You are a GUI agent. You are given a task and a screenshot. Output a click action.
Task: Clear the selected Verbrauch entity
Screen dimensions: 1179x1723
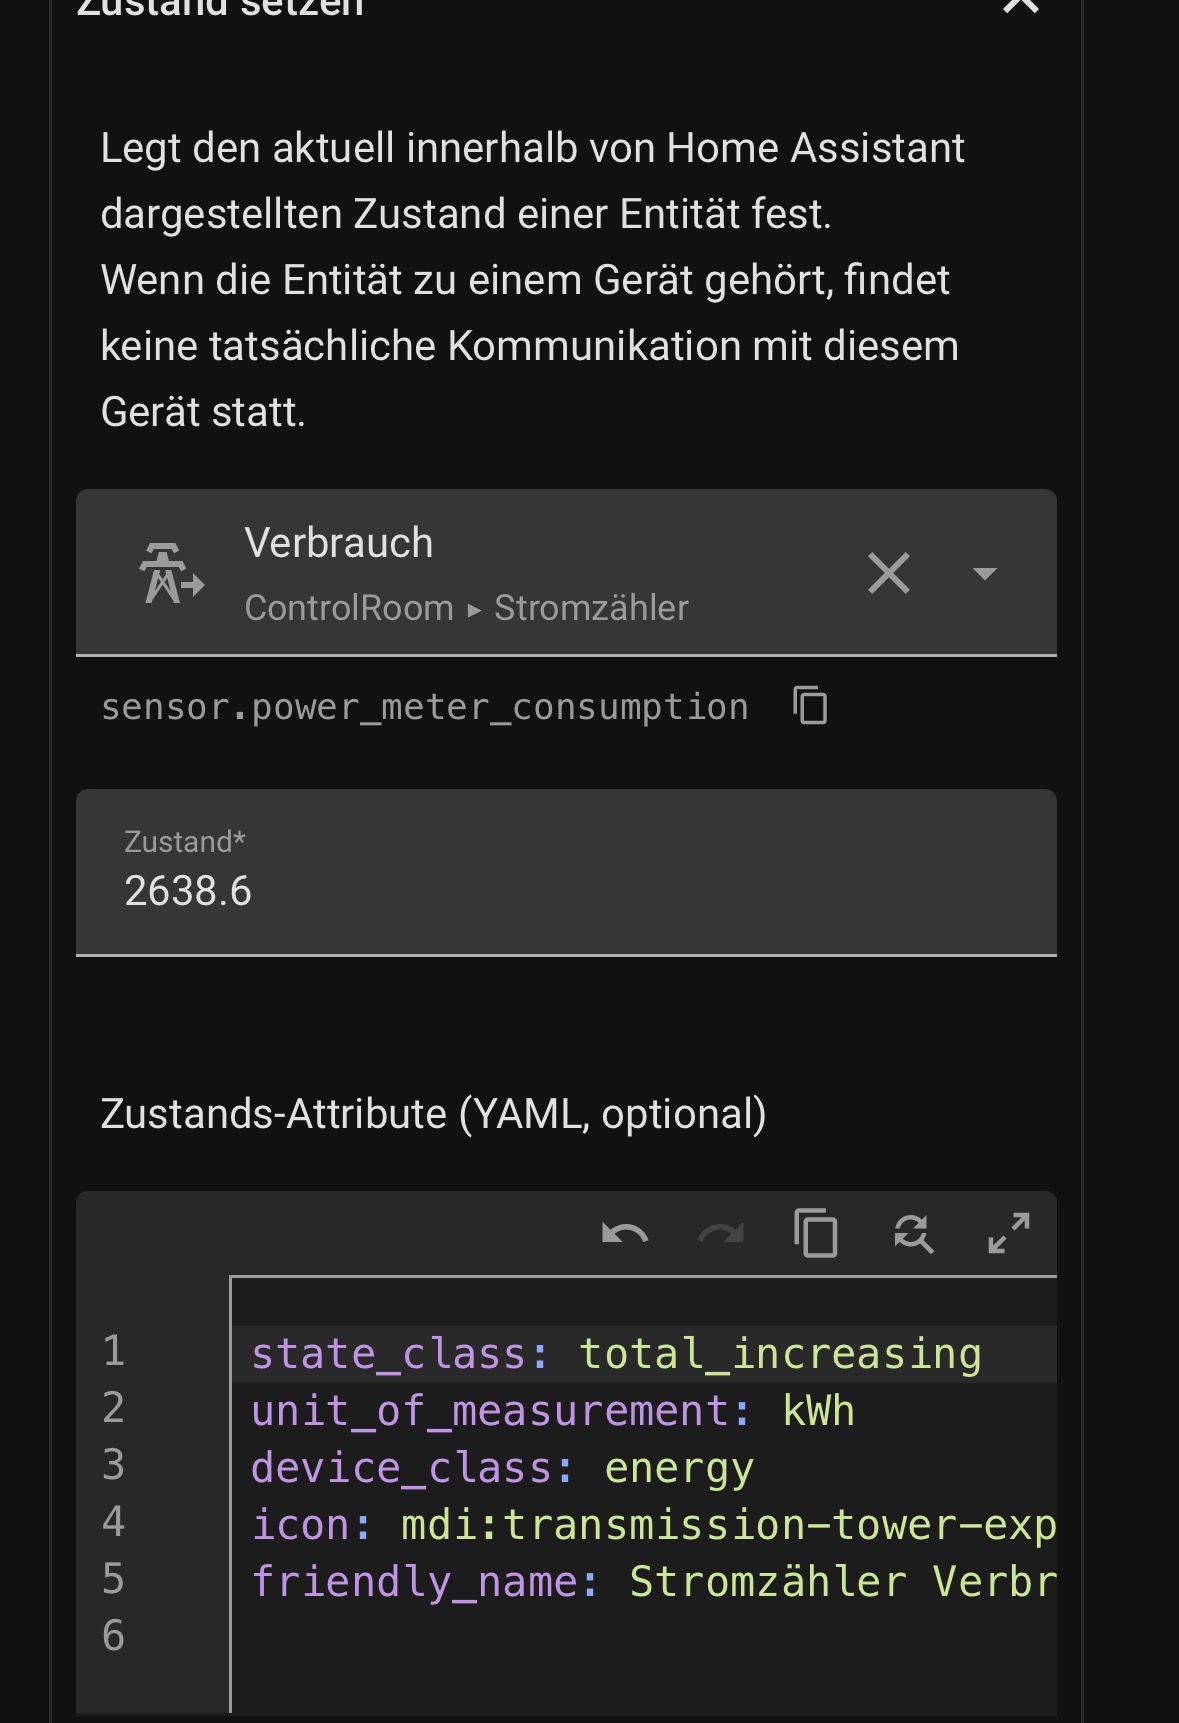point(888,573)
